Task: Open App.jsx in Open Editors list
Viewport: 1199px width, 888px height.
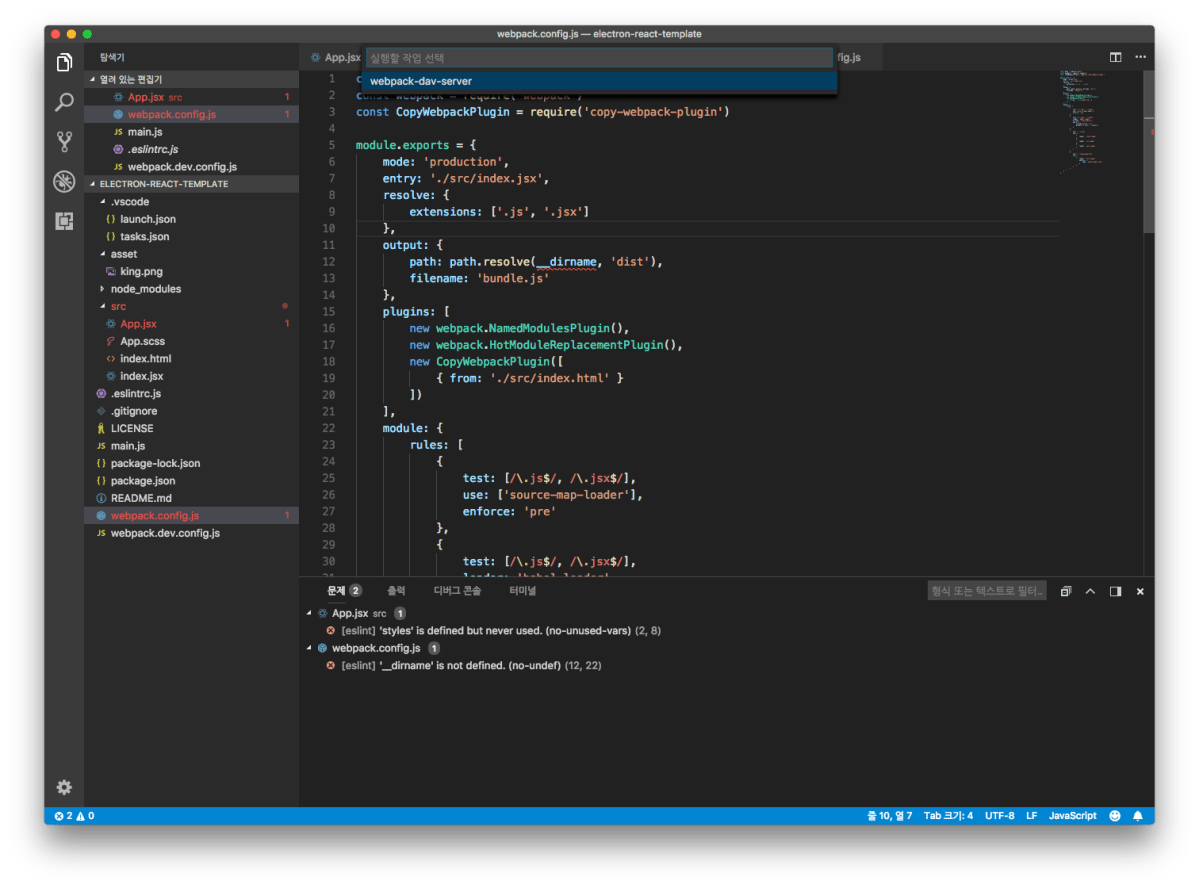Action: (191, 97)
